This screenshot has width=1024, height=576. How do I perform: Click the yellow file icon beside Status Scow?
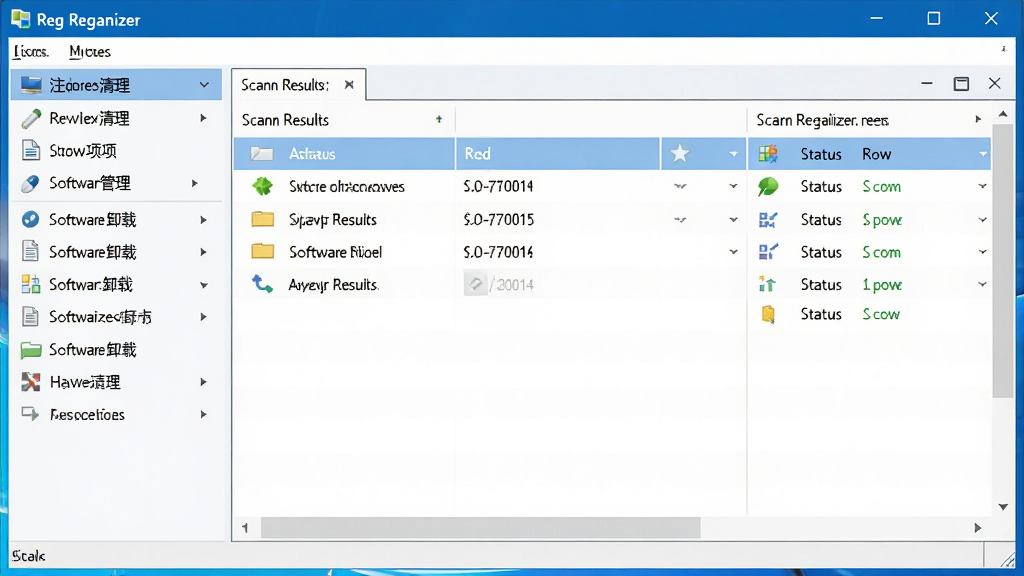768,314
